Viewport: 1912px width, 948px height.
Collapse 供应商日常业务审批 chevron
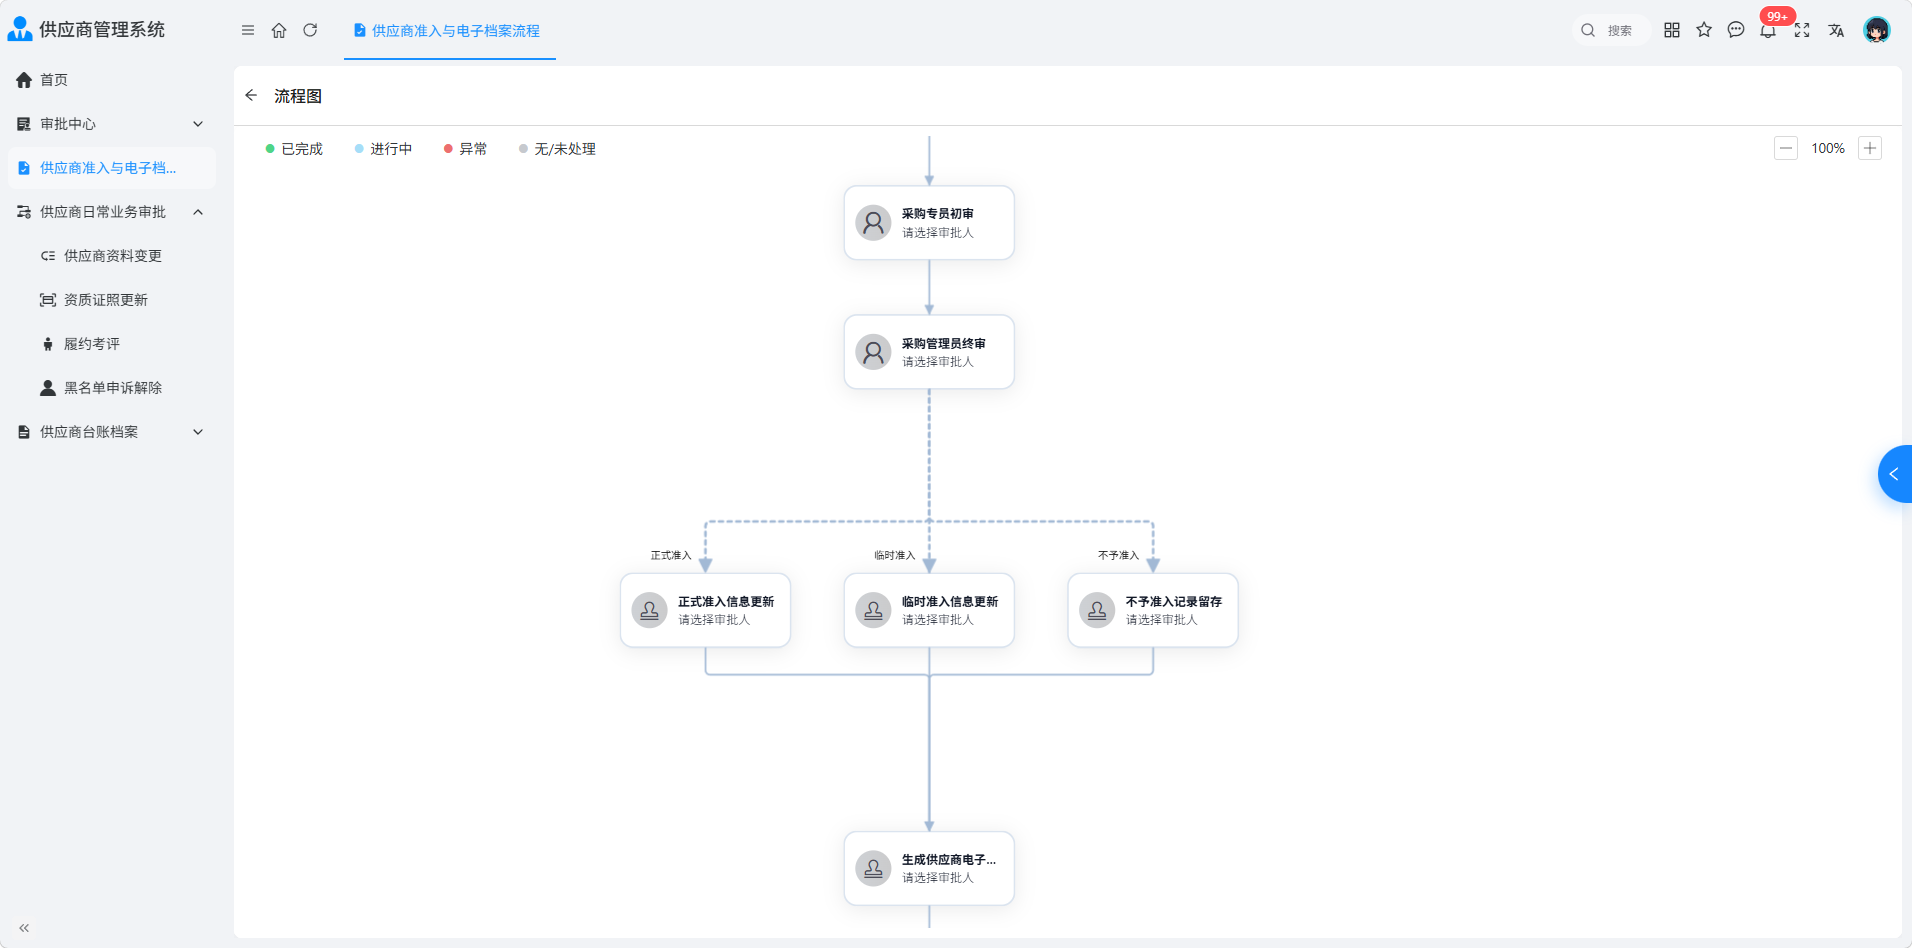point(198,212)
